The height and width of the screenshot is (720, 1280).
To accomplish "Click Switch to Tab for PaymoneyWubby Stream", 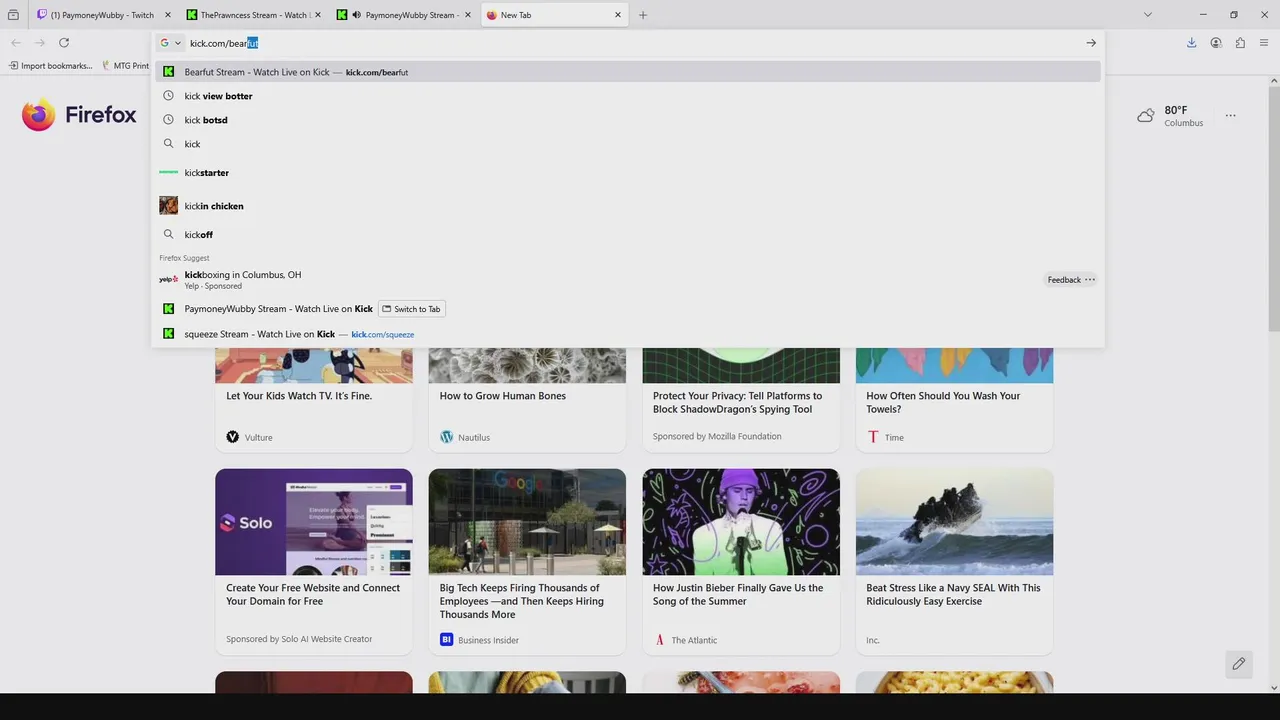I will click(412, 309).
